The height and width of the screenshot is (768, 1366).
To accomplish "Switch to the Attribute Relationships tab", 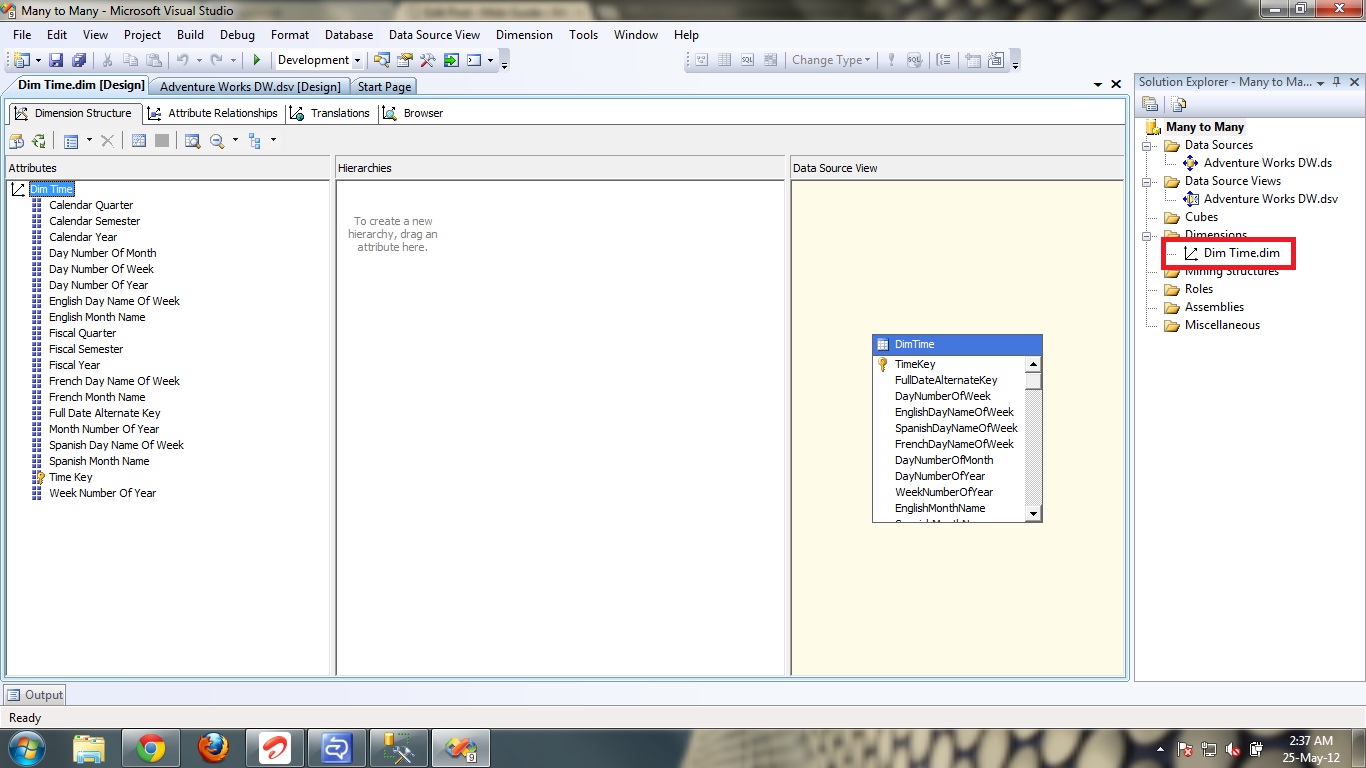I will click(213, 113).
